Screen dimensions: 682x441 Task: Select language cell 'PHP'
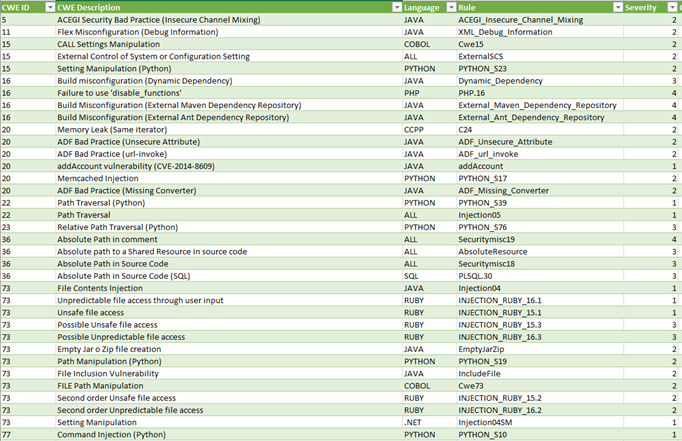pos(429,93)
